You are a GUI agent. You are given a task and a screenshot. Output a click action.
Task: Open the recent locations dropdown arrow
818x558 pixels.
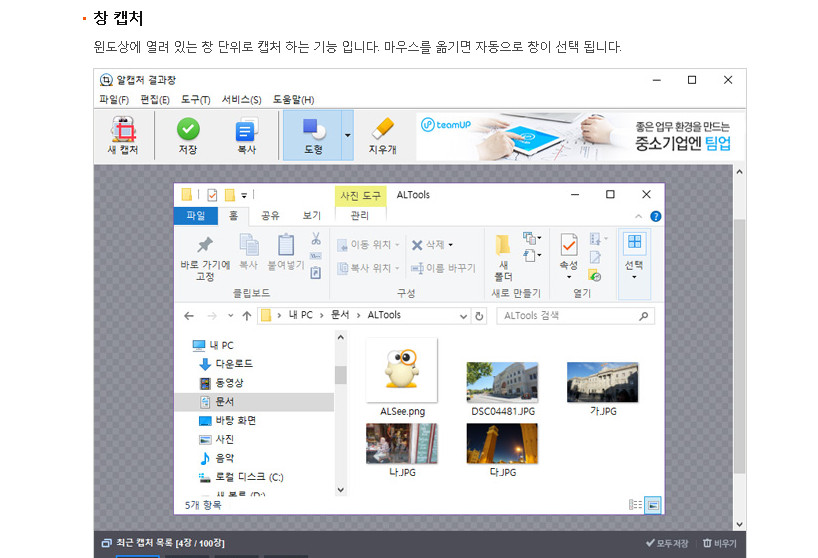click(x=231, y=316)
